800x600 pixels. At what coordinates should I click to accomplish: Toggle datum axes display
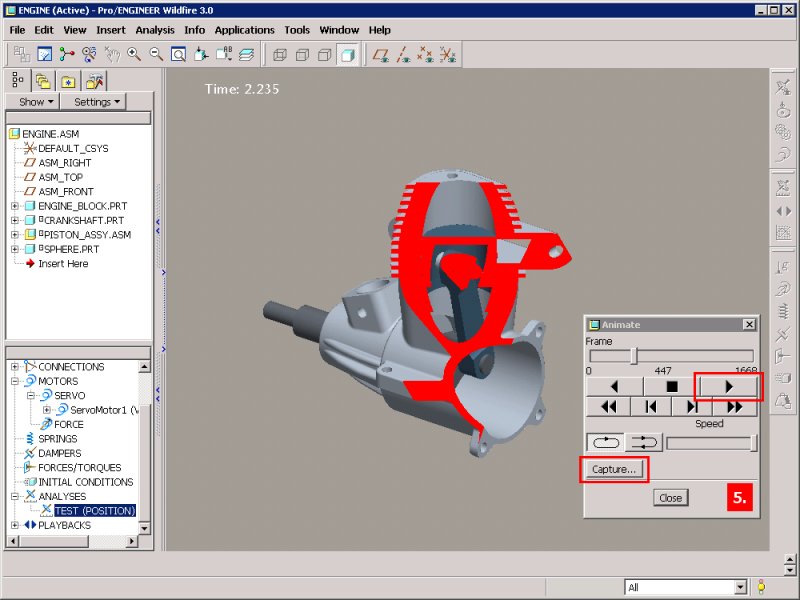pos(403,54)
